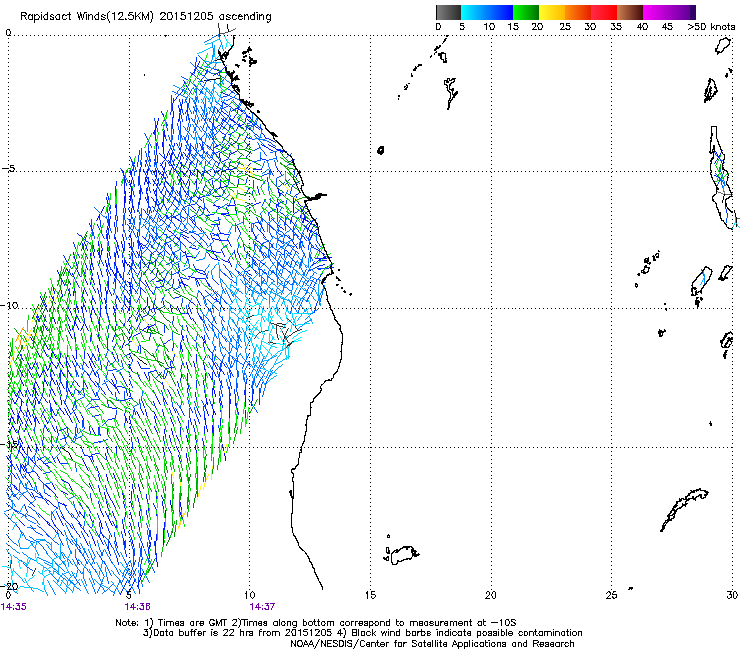Pick the orange 25-30 knots color band

(578, 12)
